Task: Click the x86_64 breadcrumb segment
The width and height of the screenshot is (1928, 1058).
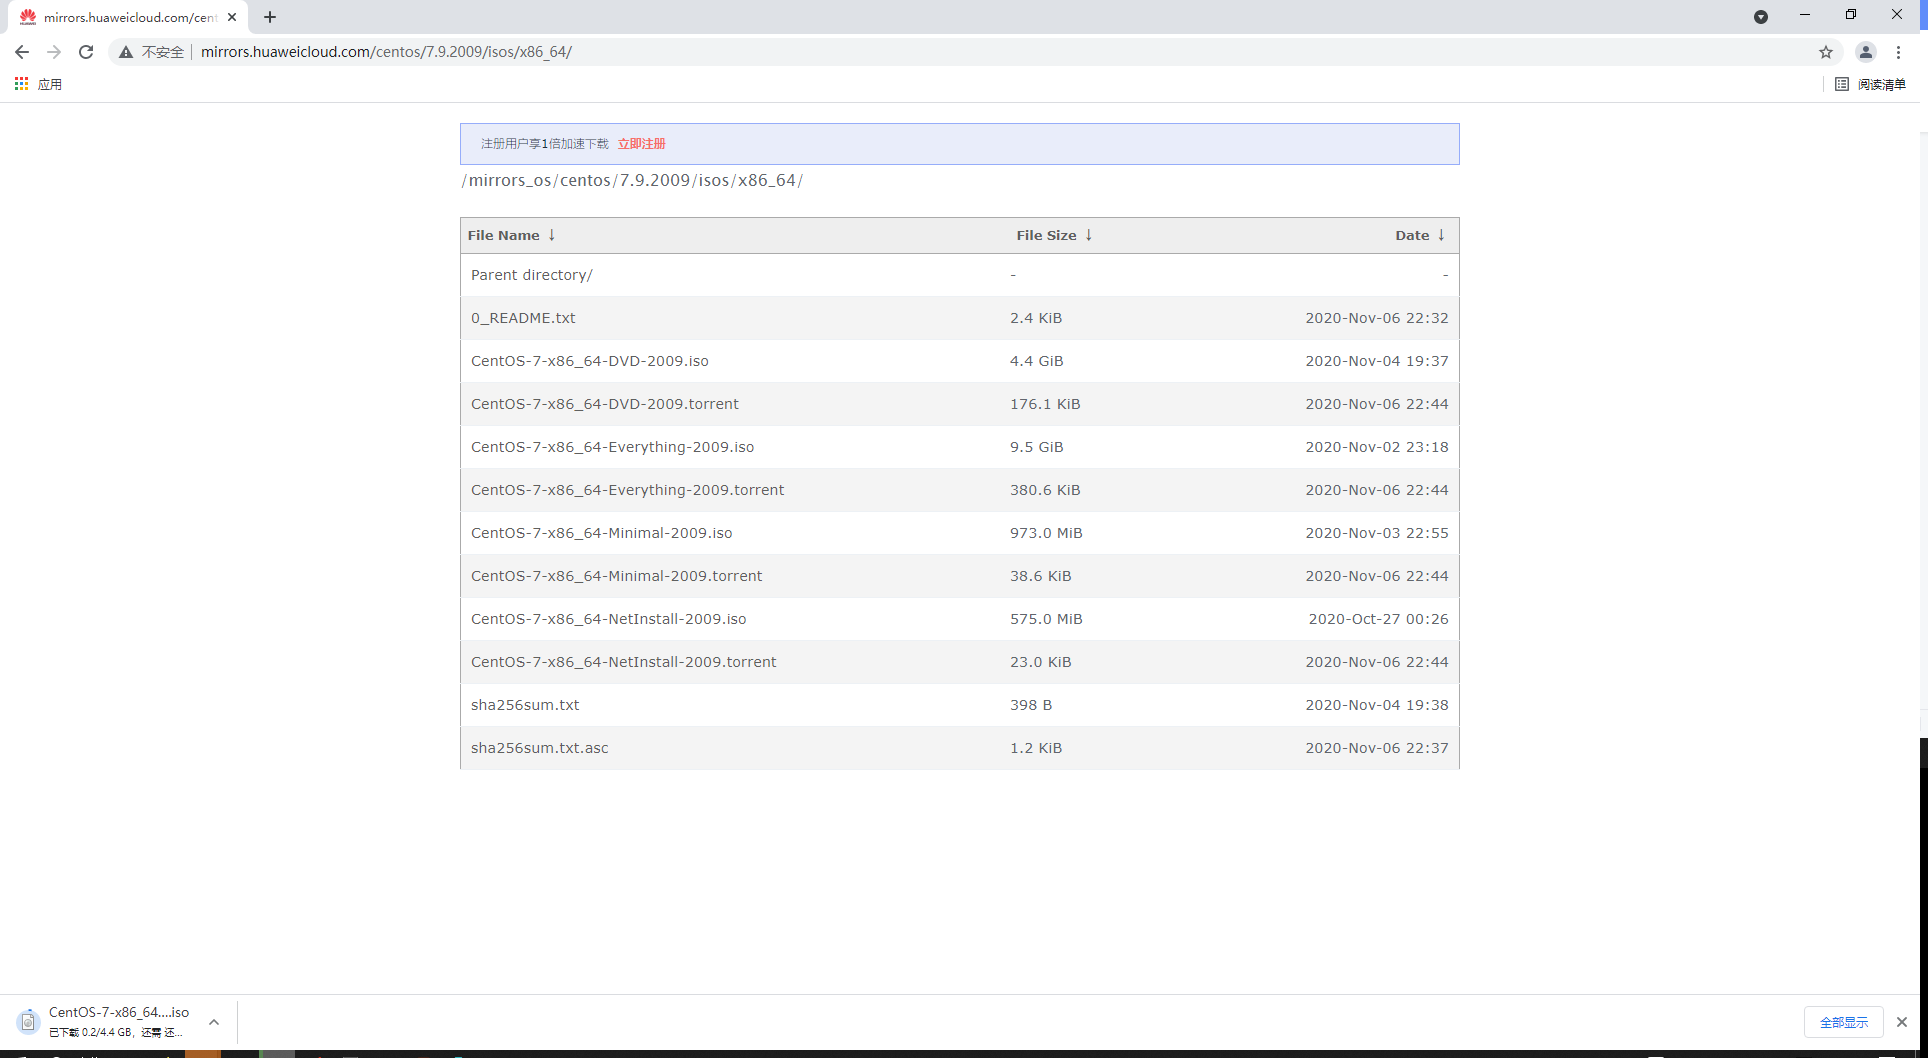Action: pyautogui.click(x=767, y=181)
